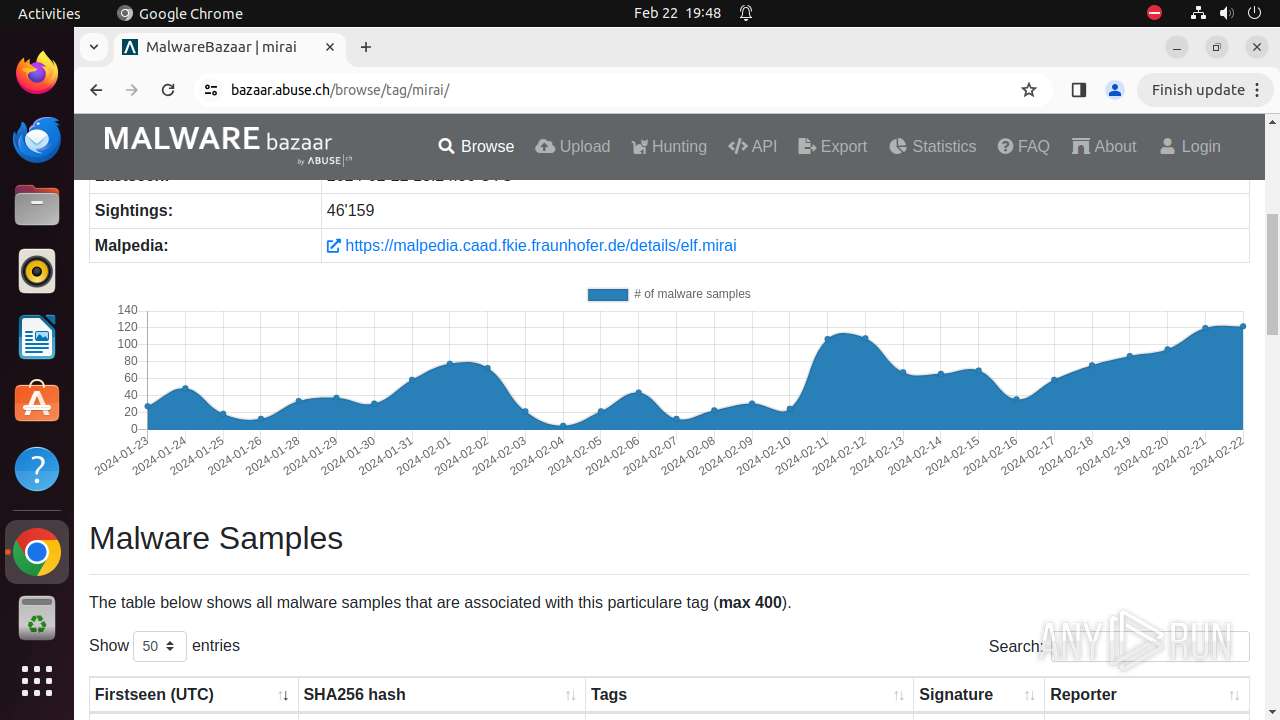Image resolution: width=1280 pixels, height=720 pixels.
Task: Show applications grid in dock
Action: (37, 681)
